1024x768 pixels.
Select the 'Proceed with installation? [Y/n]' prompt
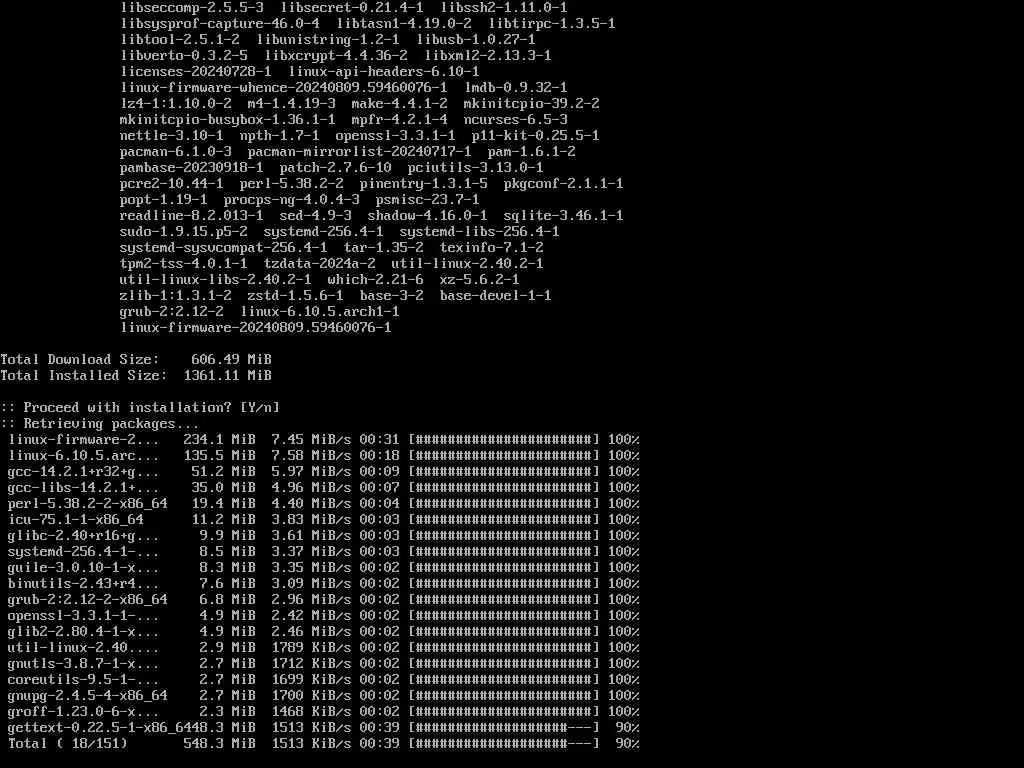pos(140,408)
